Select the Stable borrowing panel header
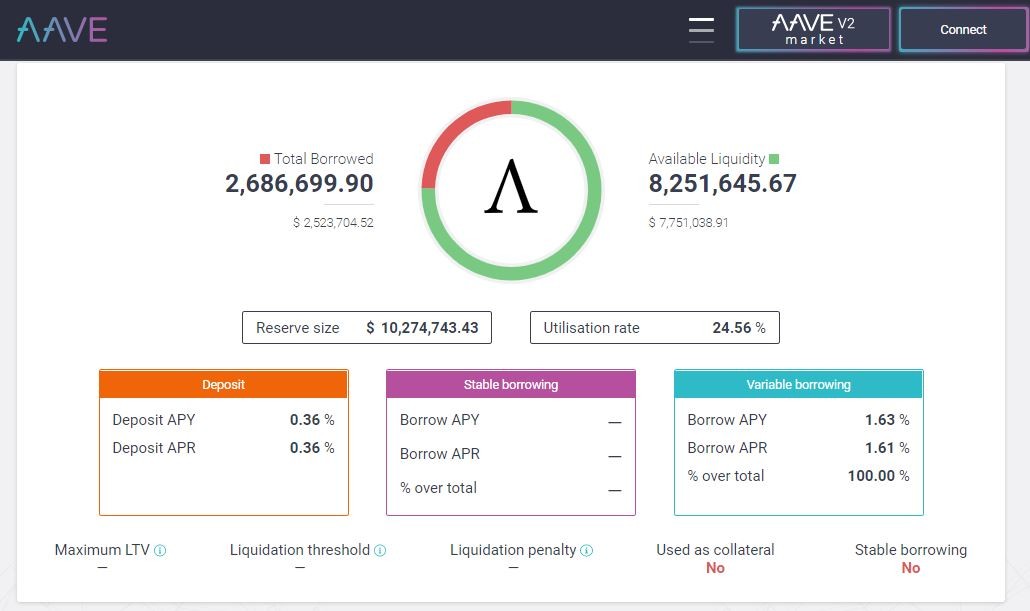This screenshot has width=1030, height=611. pos(511,384)
